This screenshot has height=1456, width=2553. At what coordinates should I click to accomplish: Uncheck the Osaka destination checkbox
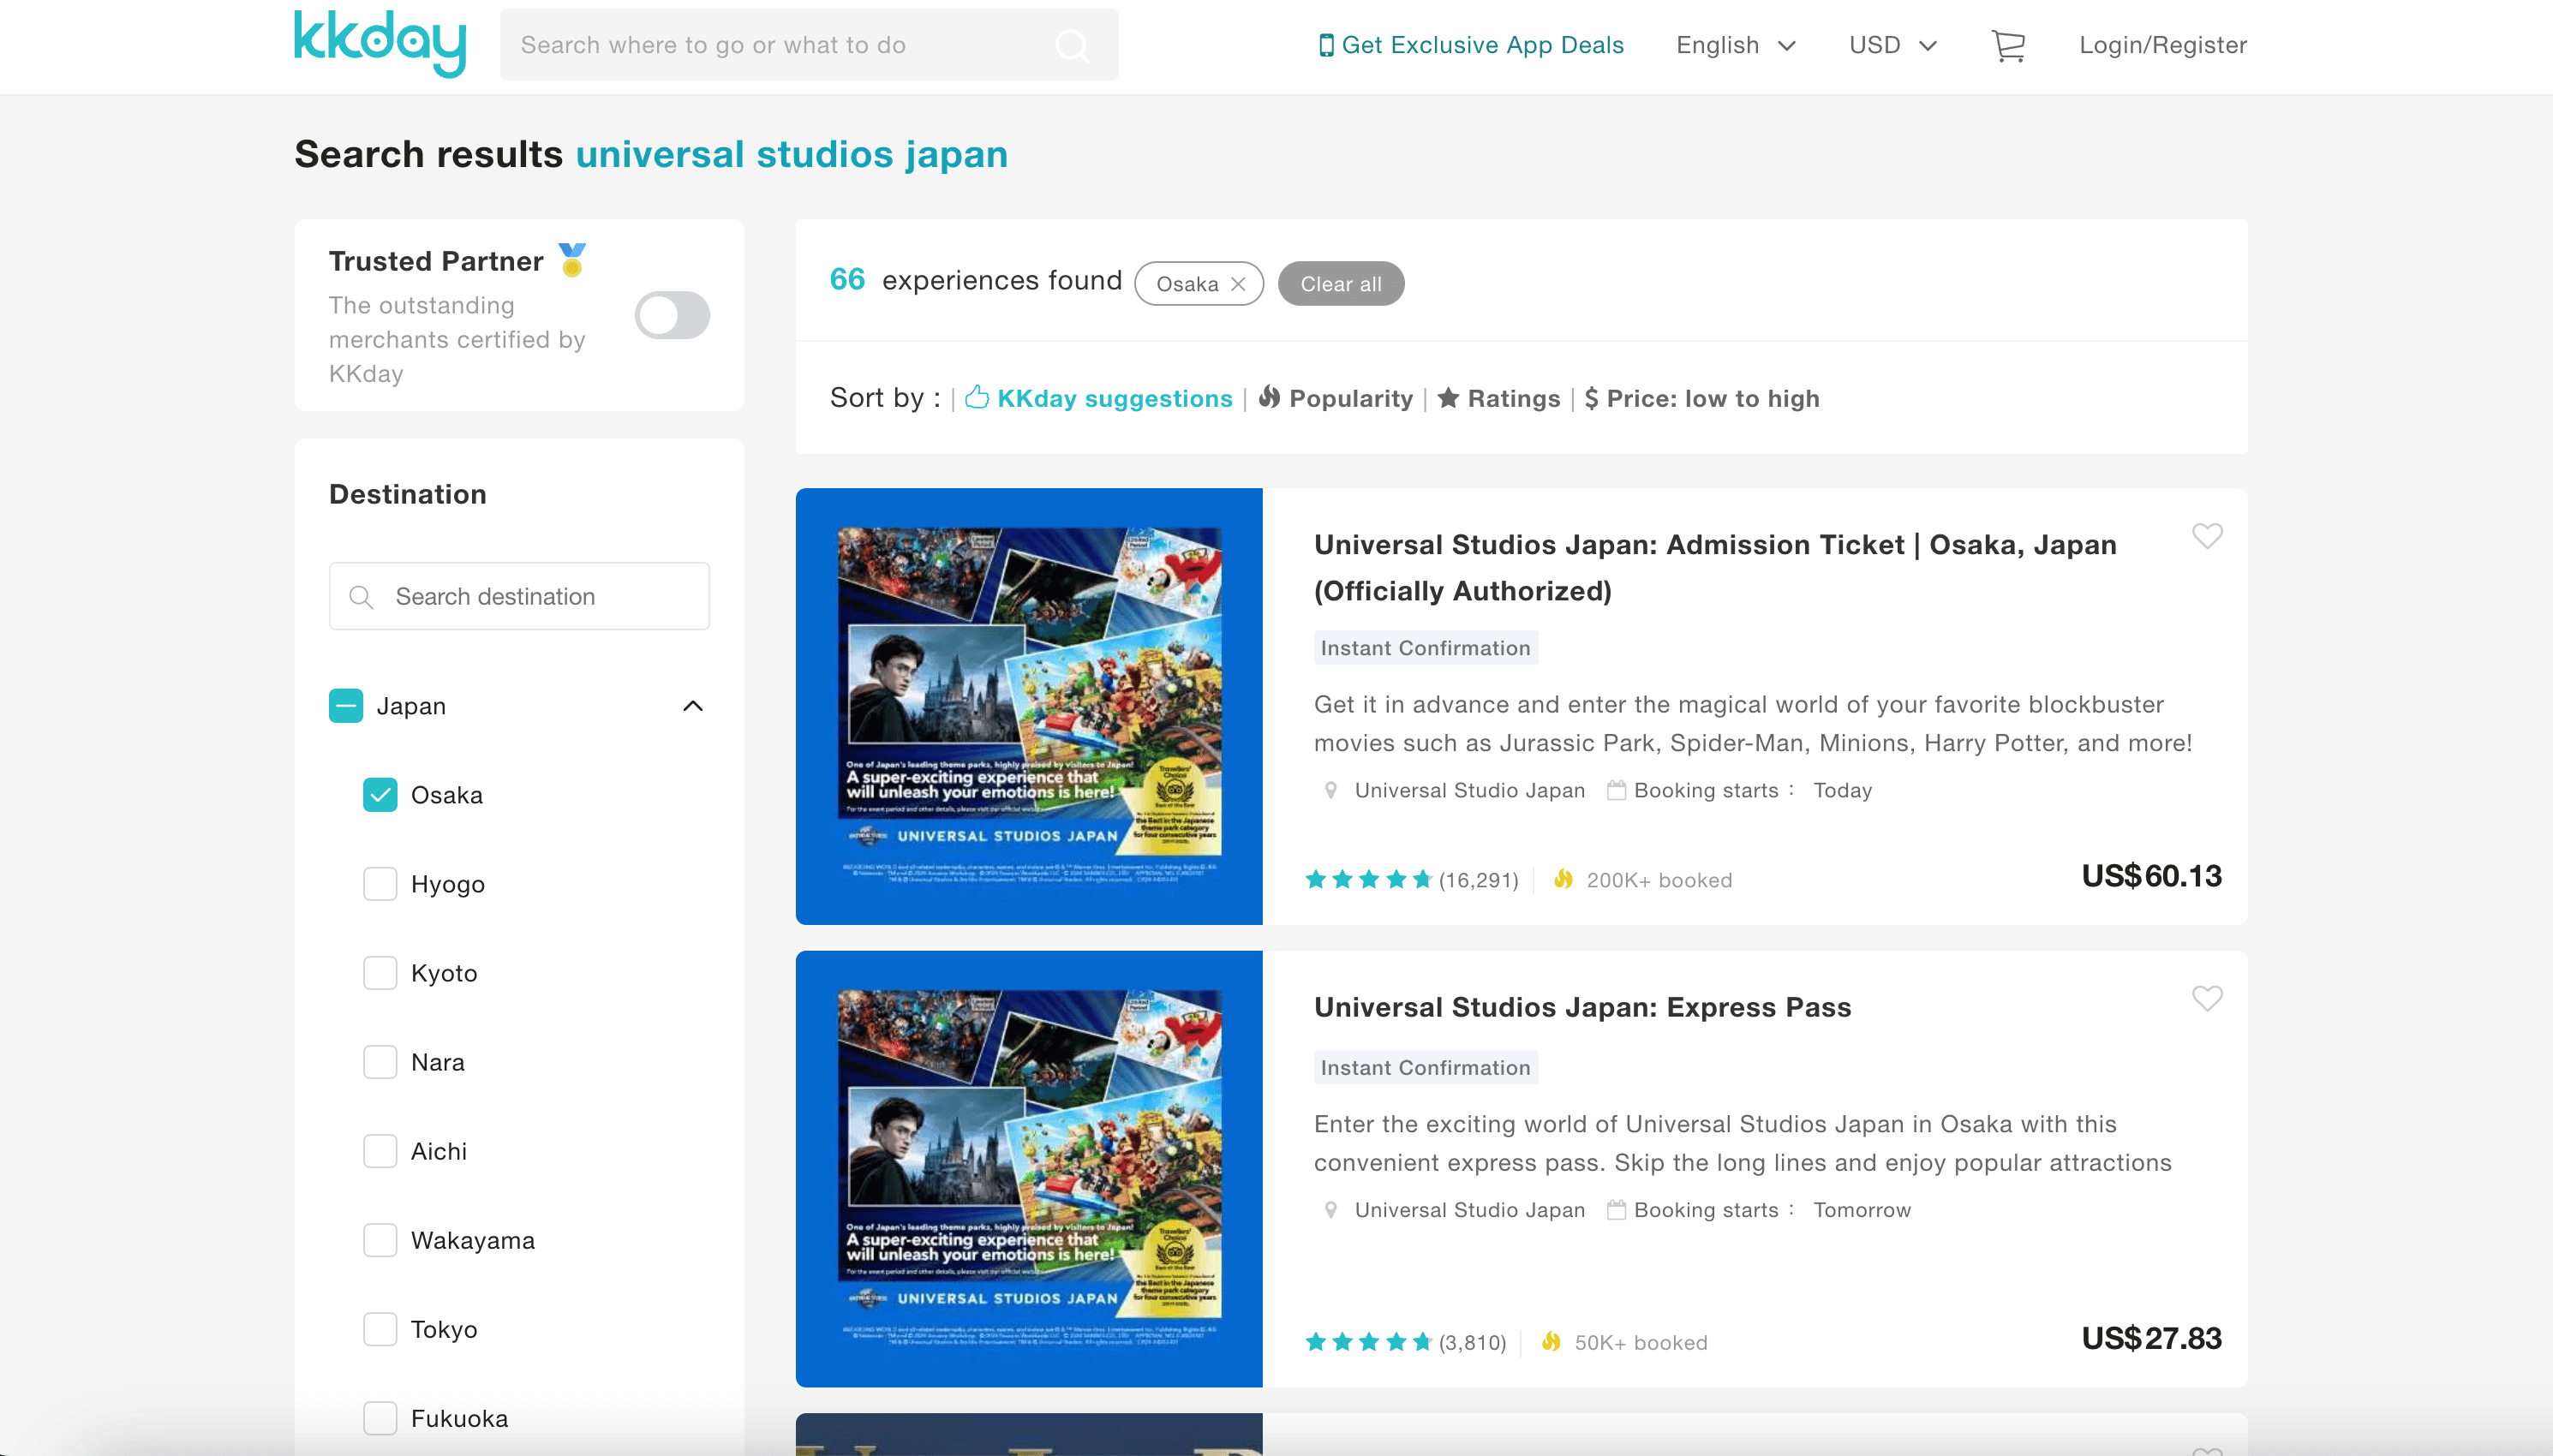coord(380,795)
